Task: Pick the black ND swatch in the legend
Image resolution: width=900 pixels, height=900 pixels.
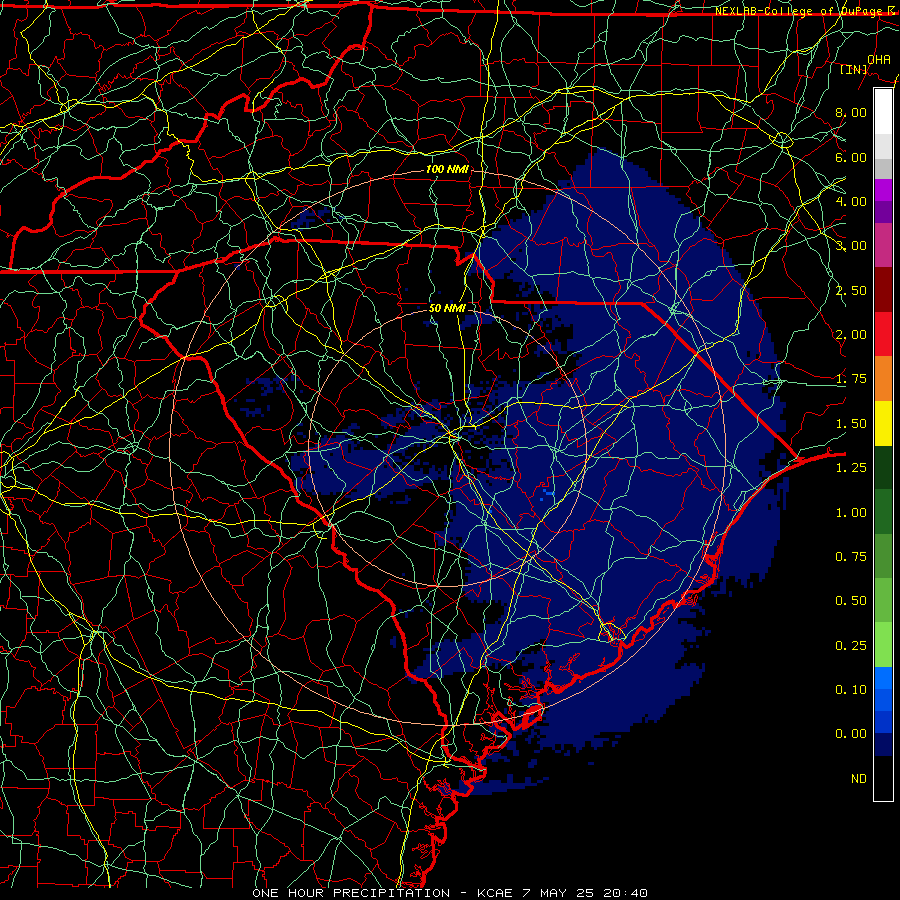Action: coord(883,778)
